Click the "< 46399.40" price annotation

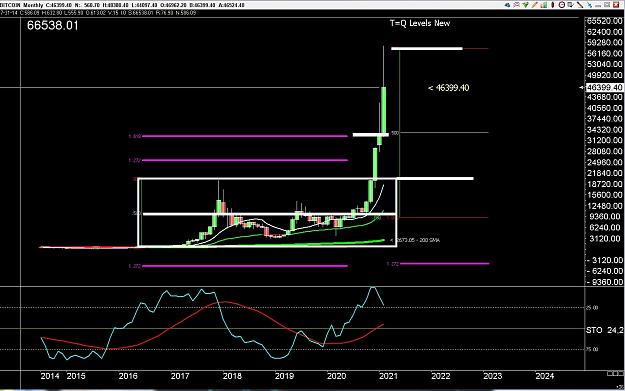point(448,88)
